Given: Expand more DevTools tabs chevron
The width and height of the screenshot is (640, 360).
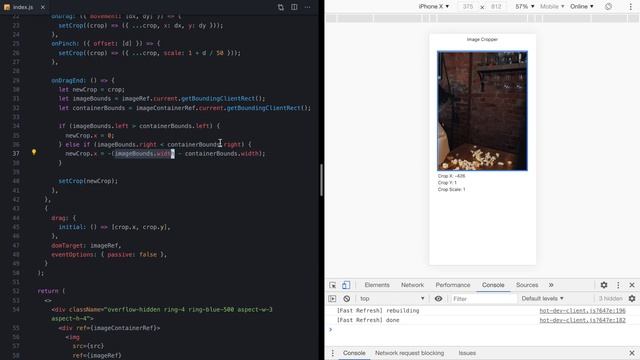Looking at the screenshot, I should (551, 285).
